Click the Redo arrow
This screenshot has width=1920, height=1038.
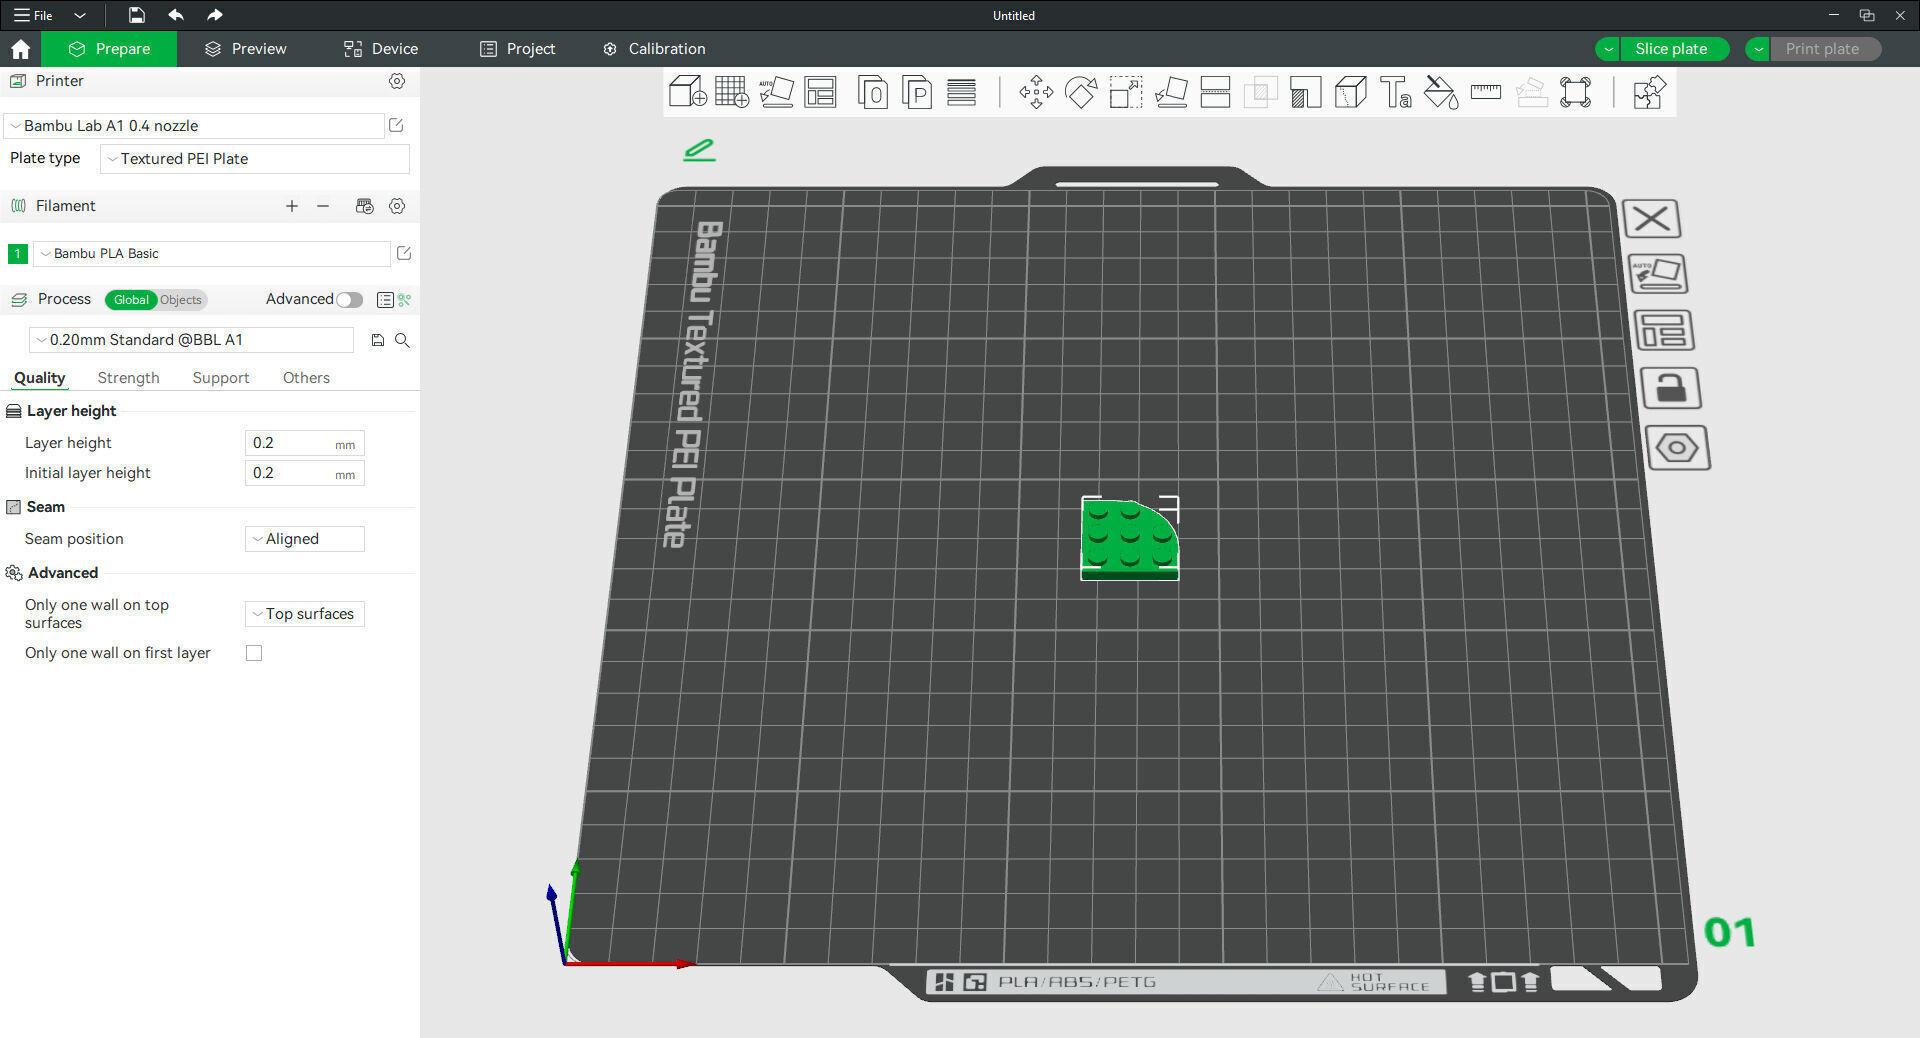[214, 15]
